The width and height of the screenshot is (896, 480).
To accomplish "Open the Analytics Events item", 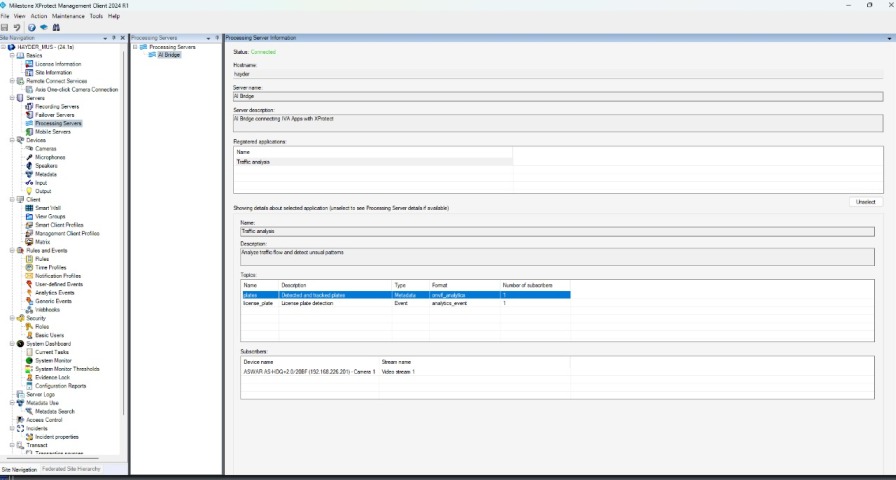I will [59, 292].
